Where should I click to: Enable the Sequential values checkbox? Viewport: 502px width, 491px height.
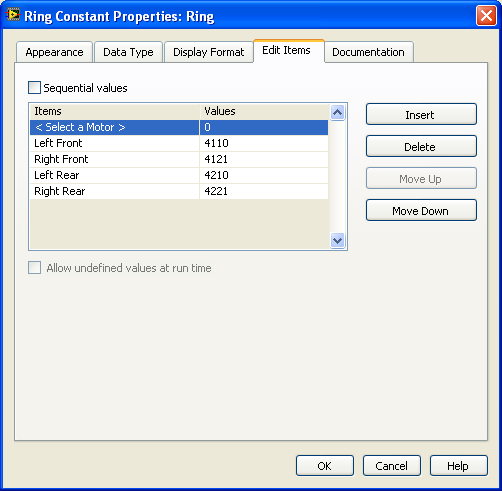pyautogui.click(x=34, y=88)
